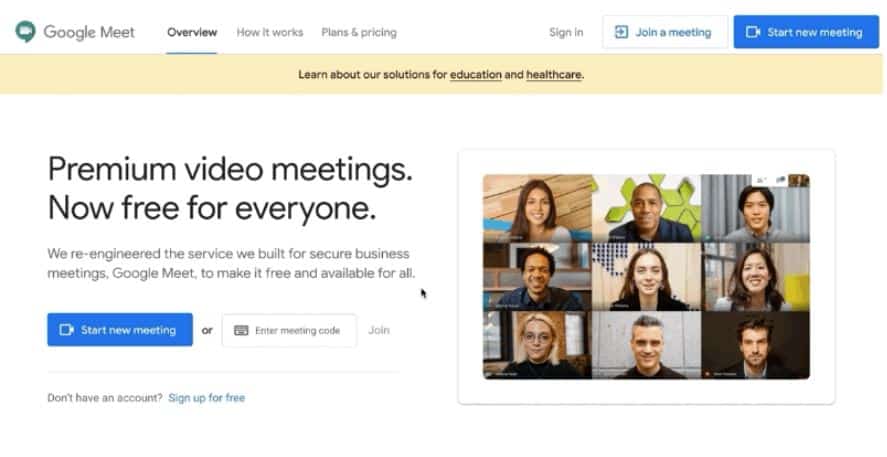Click the keyboard icon in meeting code field
Screen dimensions: 887x457
pos(241,330)
